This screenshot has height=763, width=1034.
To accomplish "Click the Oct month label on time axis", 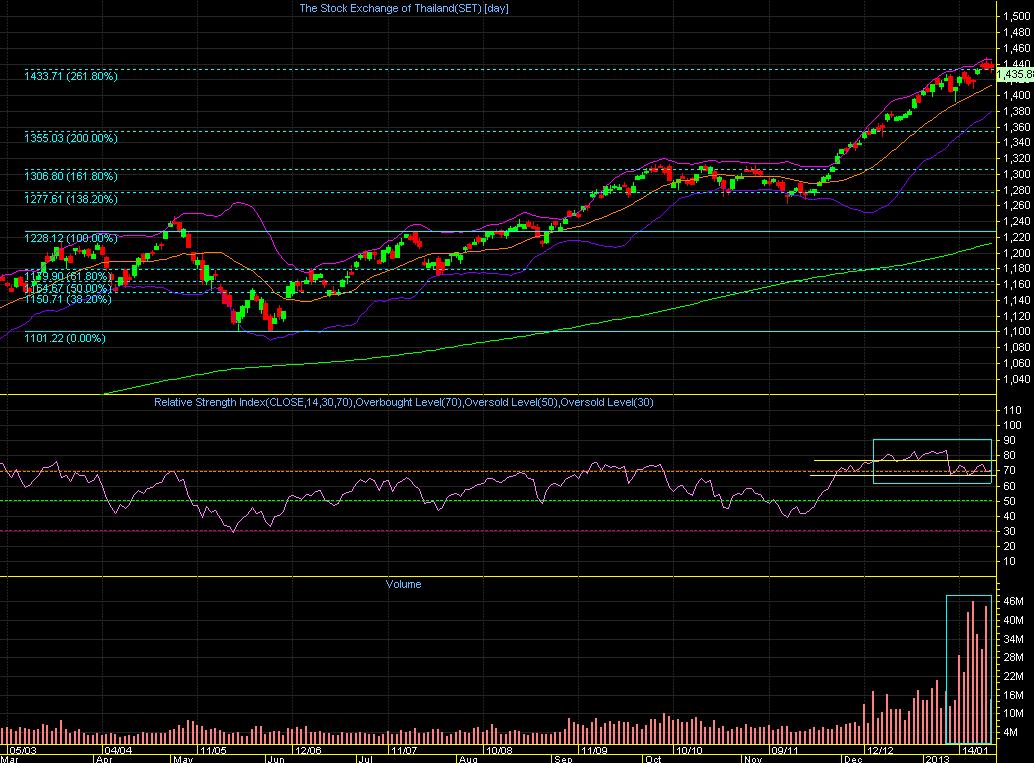I will [654, 759].
